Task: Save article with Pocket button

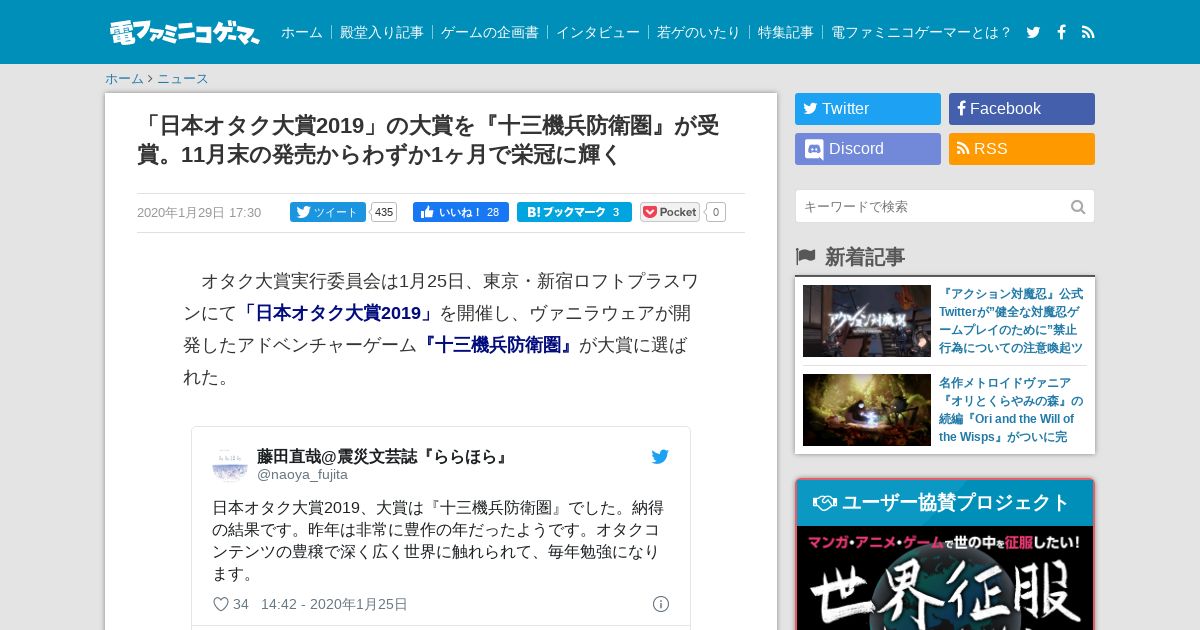Action: [x=670, y=212]
